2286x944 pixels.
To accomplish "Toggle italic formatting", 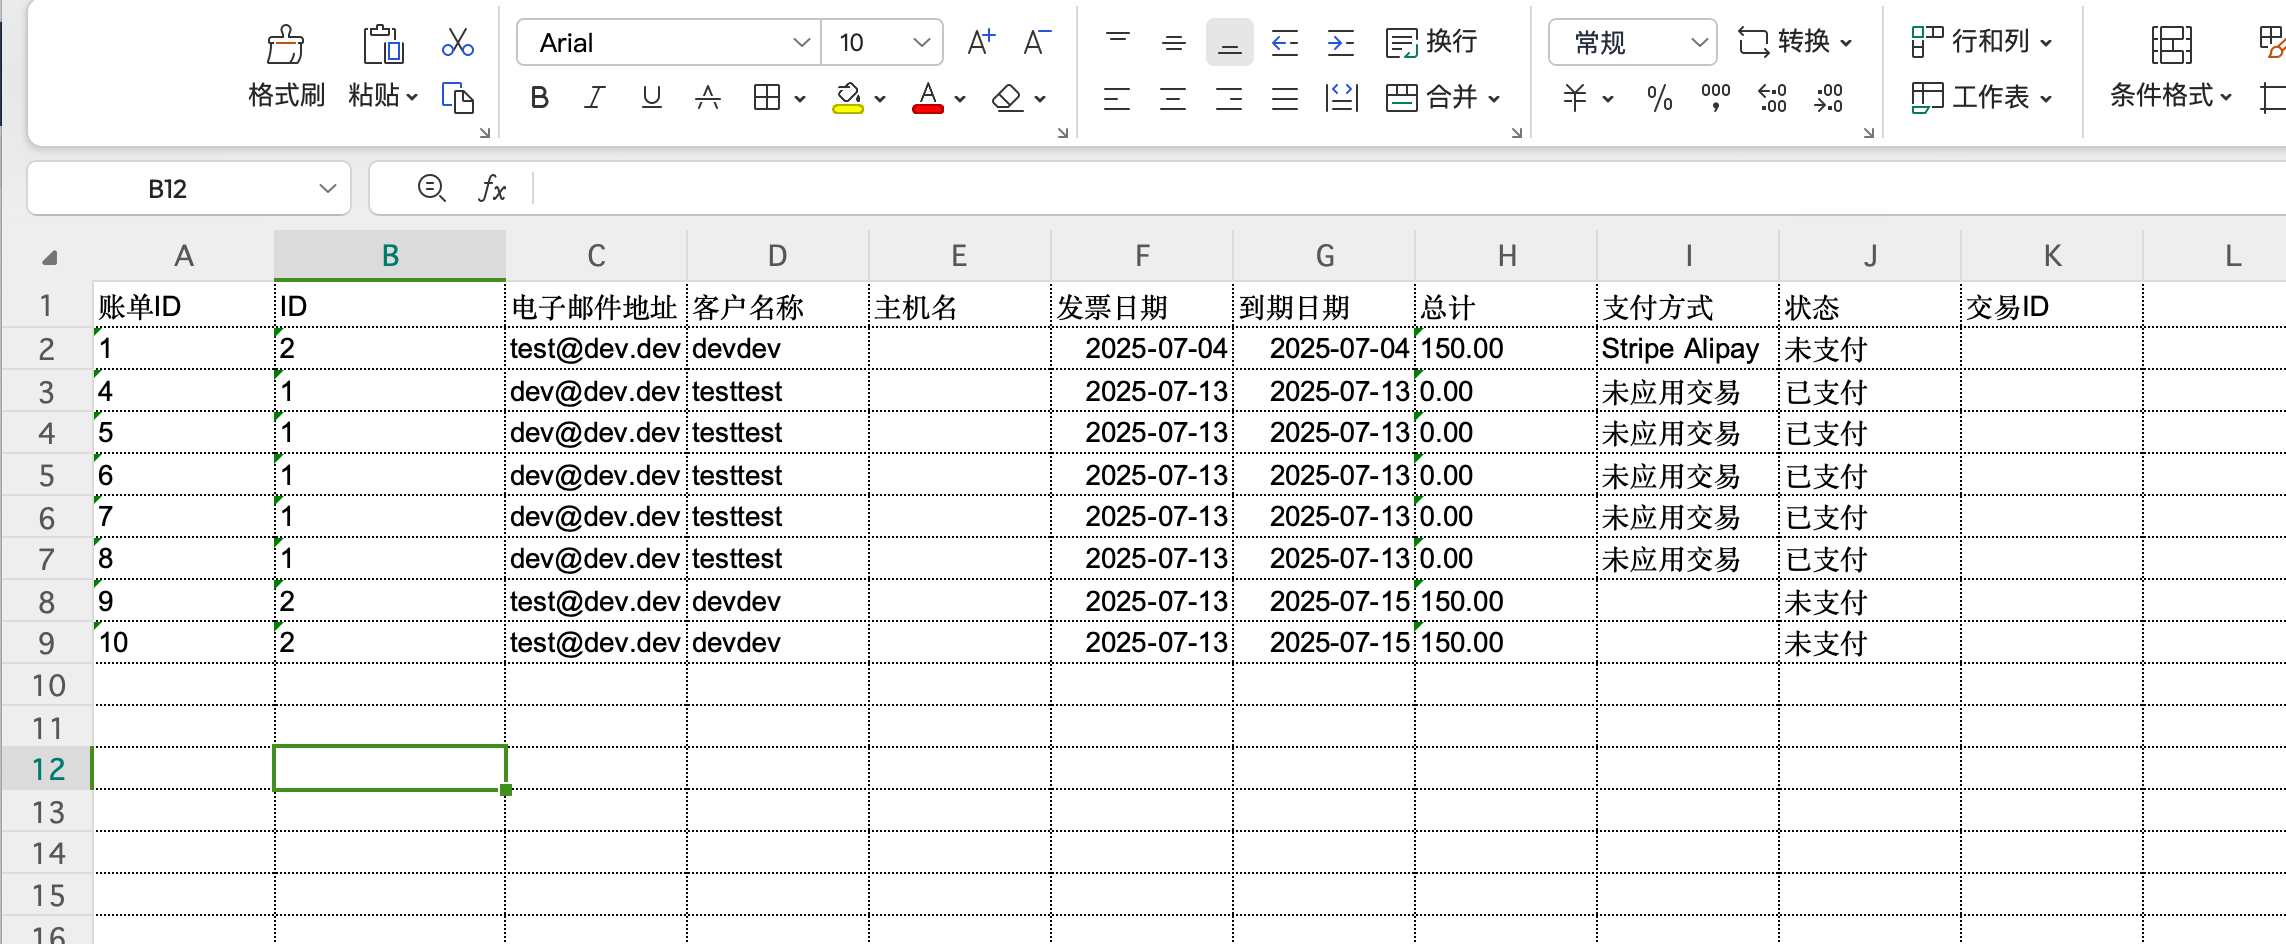I will point(595,98).
